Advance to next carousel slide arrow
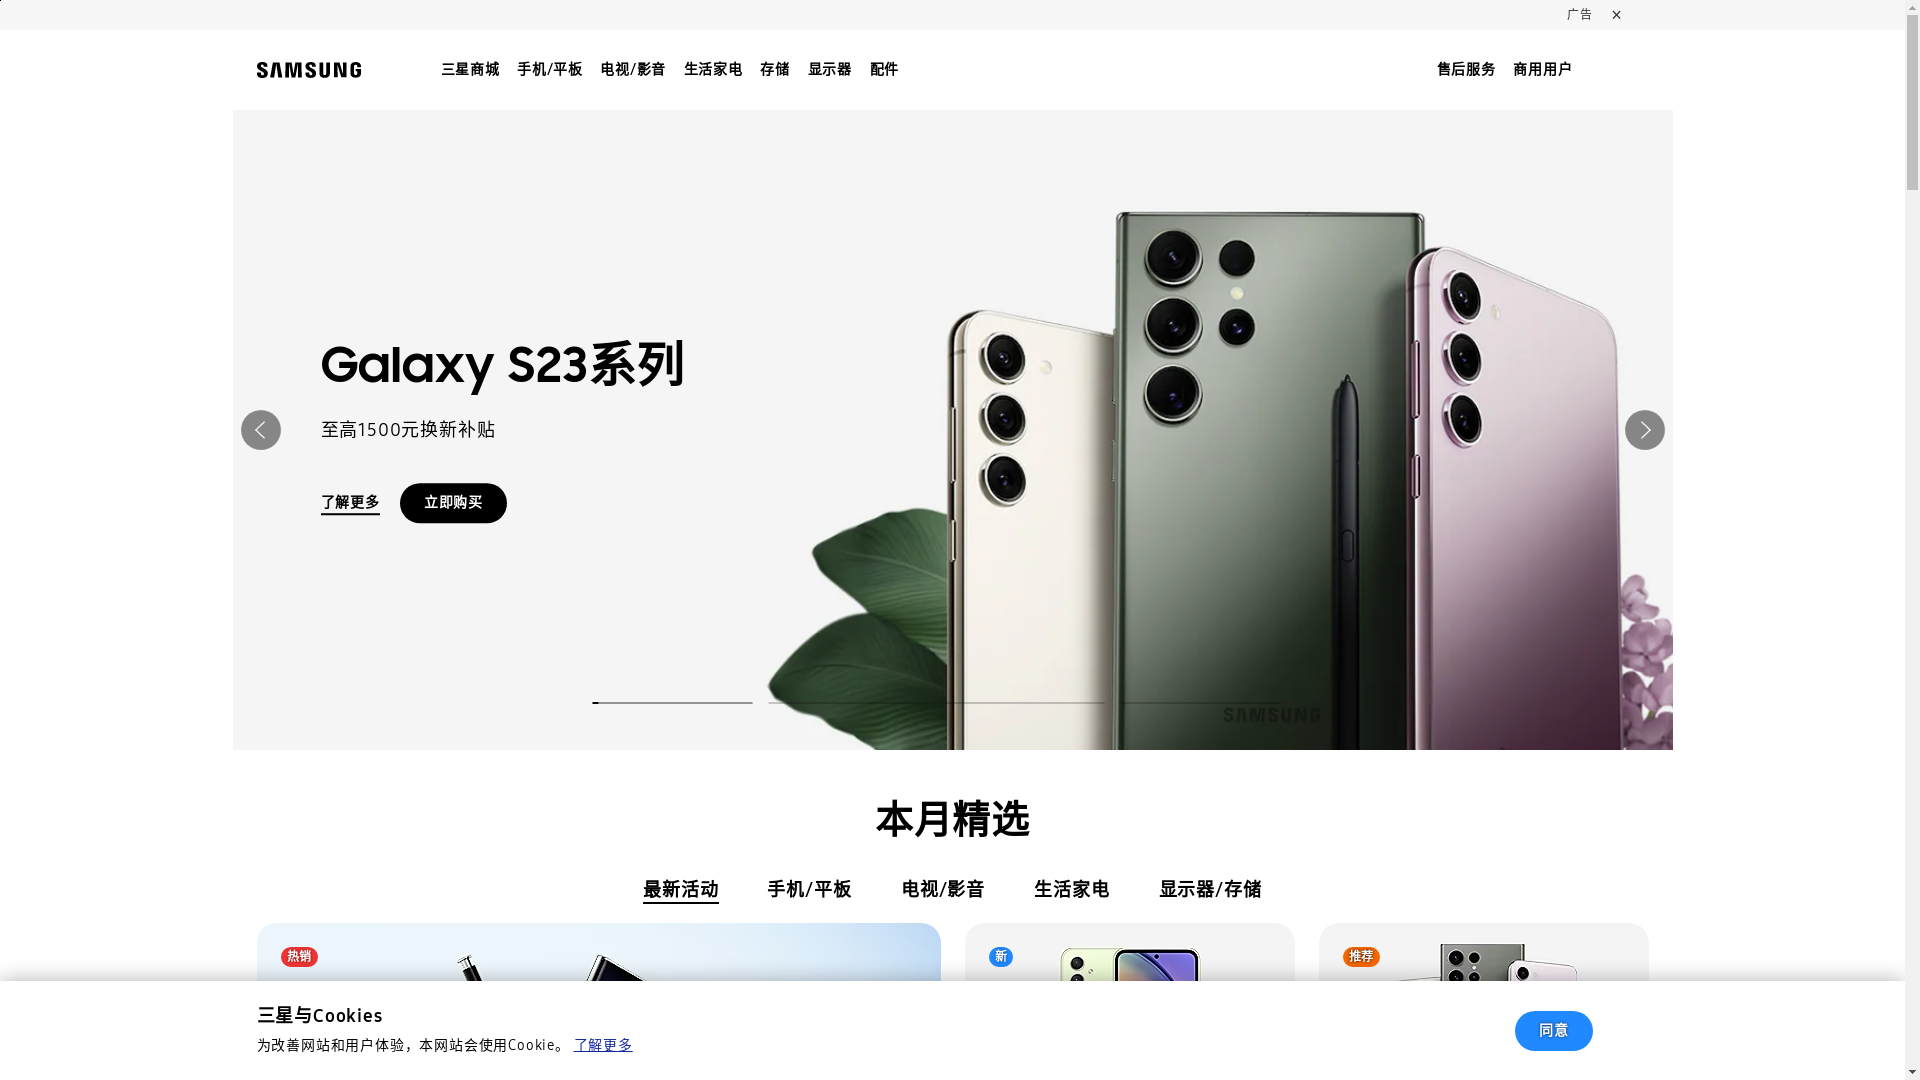 click(x=1644, y=430)
